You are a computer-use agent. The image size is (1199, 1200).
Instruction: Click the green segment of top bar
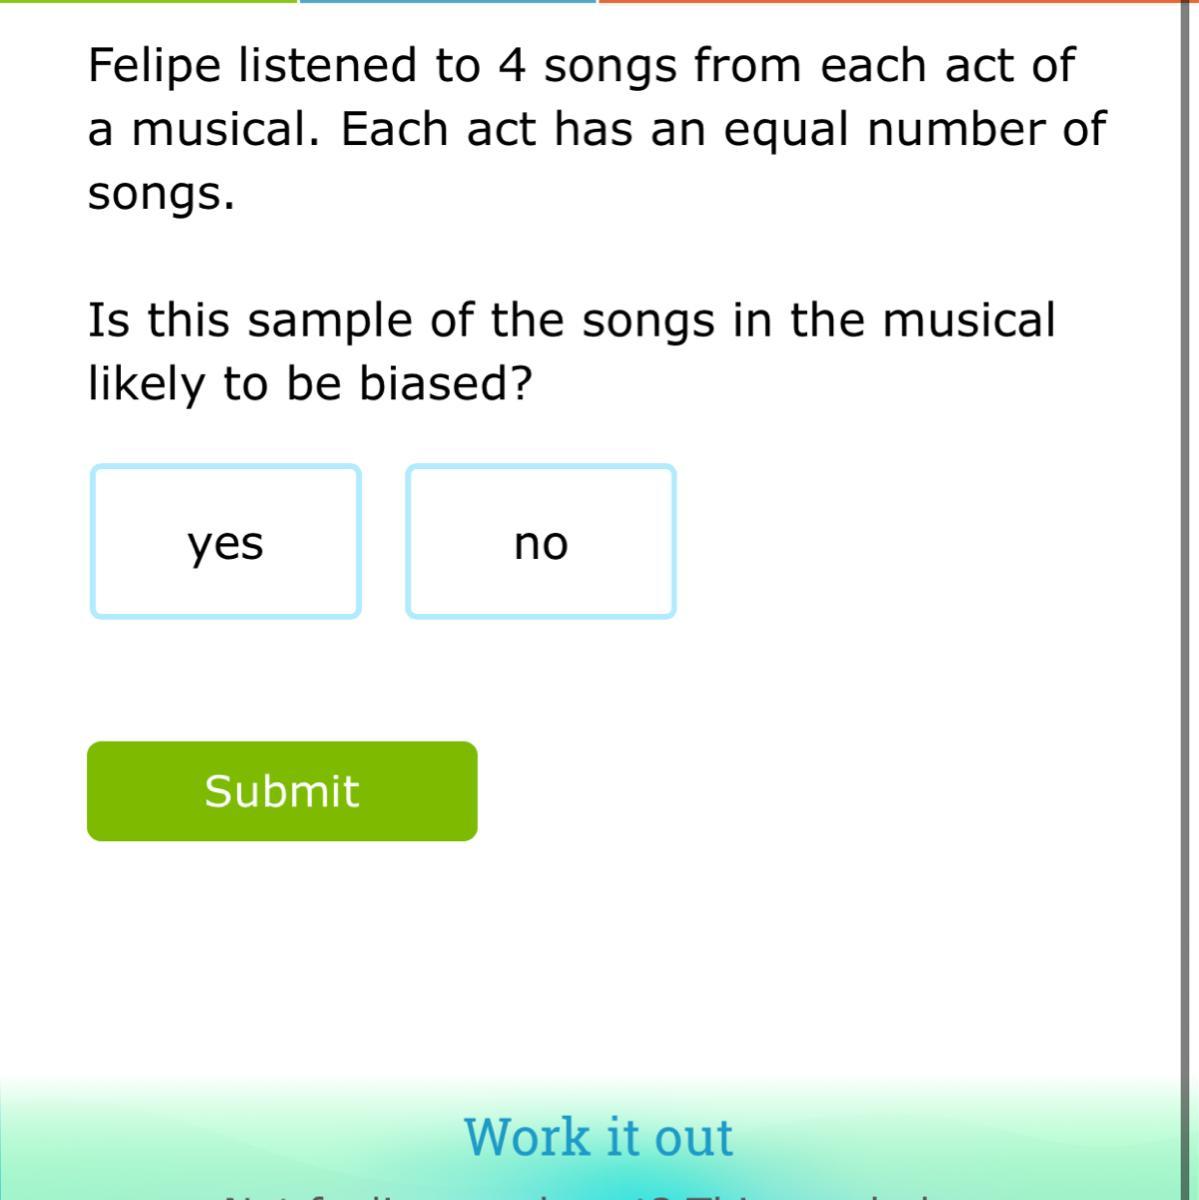click(148, 2)
